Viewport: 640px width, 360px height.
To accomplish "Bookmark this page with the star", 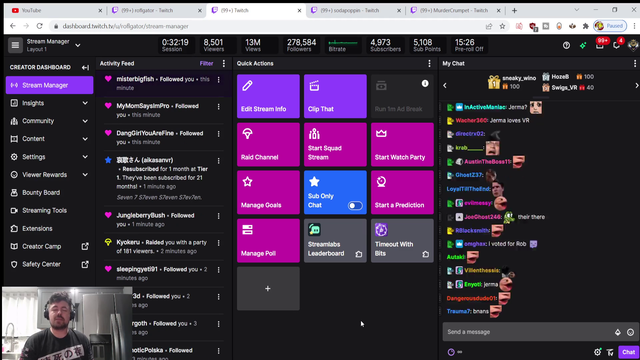I will click(502, 26).
